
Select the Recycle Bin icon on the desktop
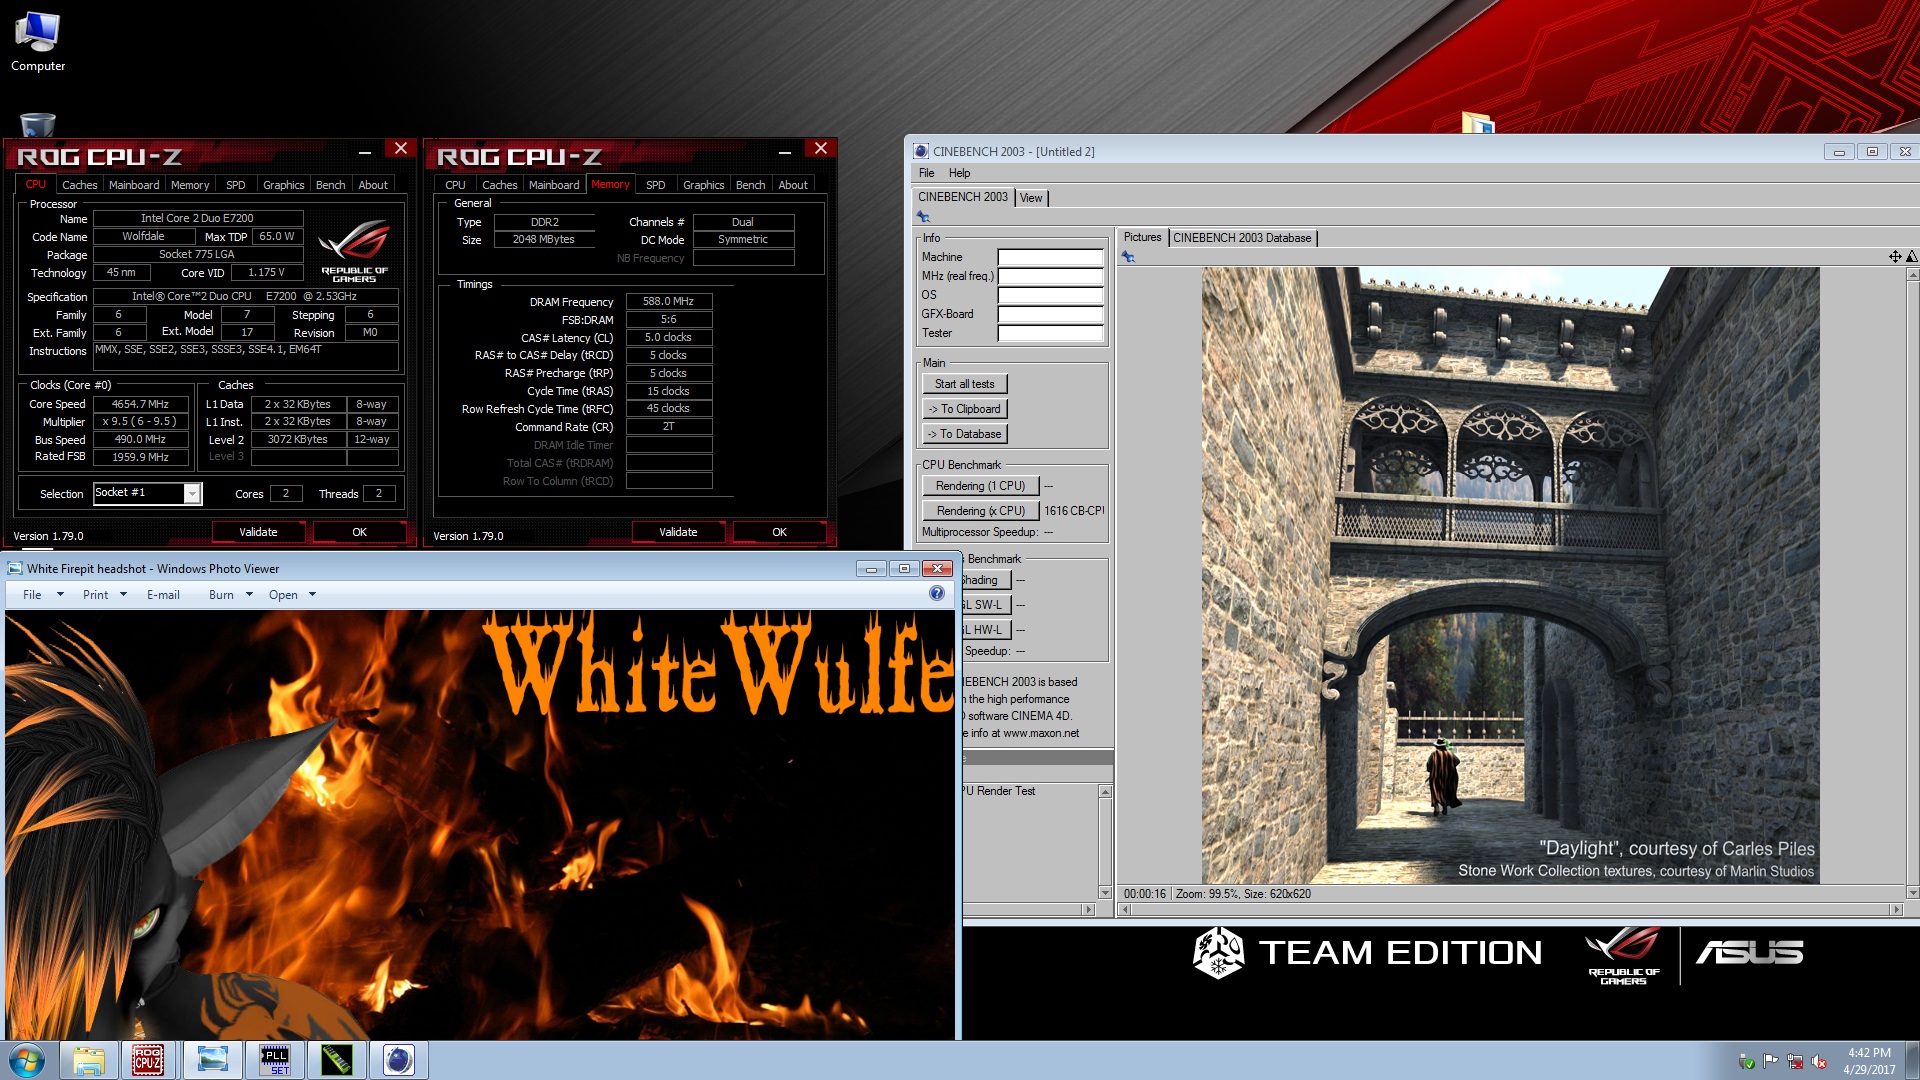pos(37,124)
